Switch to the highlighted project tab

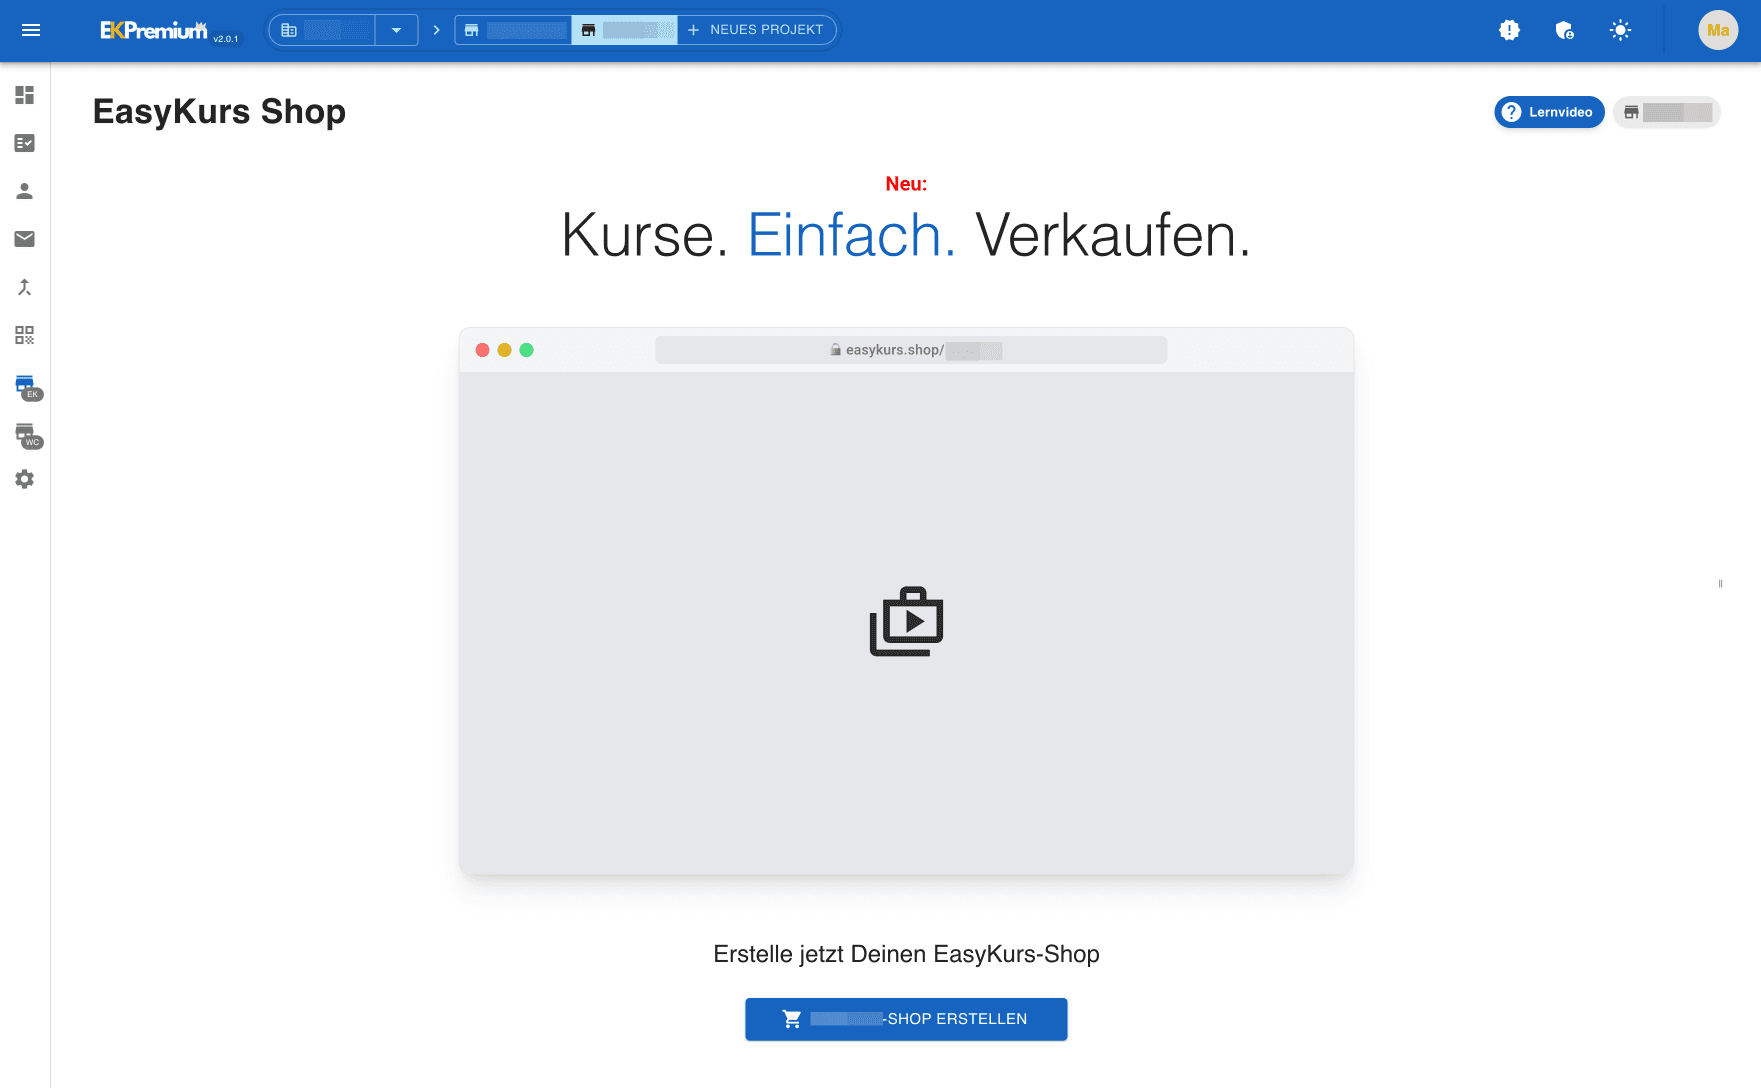coord(624,29)
